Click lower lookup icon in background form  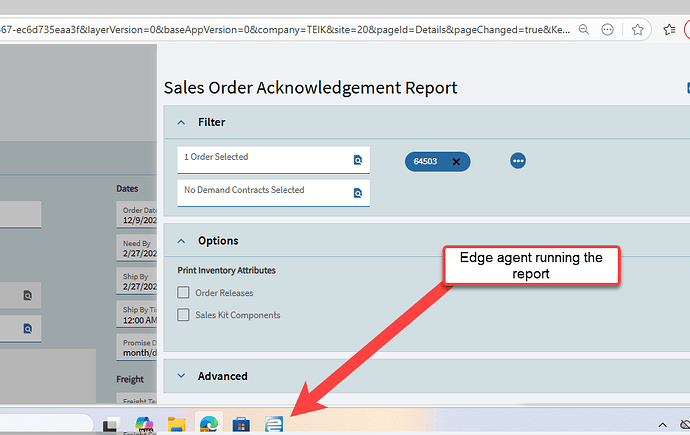click(27, 328)
